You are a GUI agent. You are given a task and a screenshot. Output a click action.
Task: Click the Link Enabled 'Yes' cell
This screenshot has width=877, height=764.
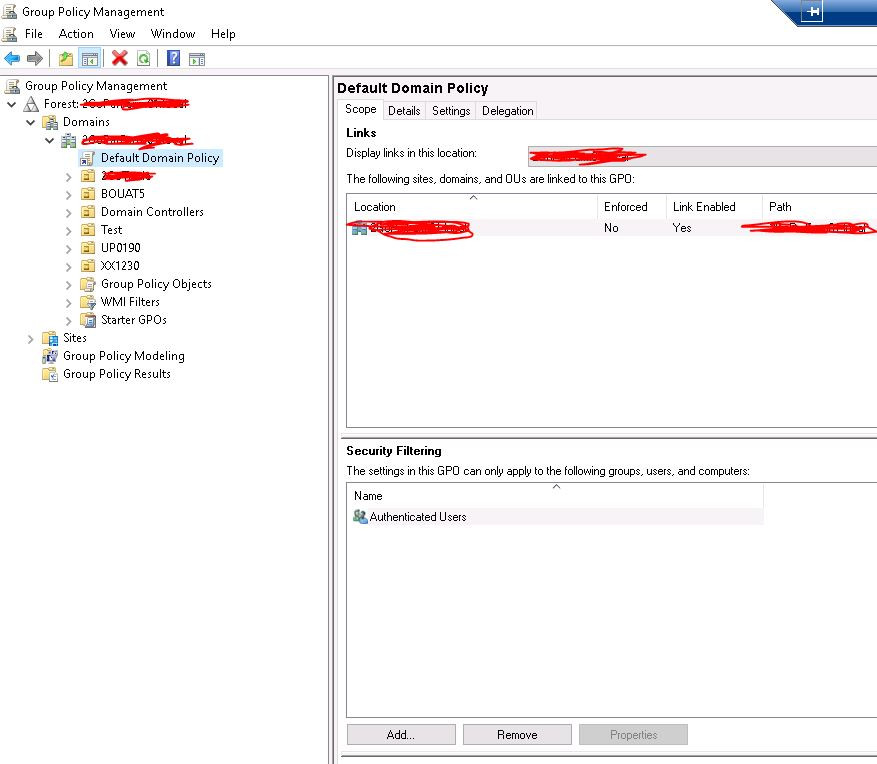pos(682,228)
